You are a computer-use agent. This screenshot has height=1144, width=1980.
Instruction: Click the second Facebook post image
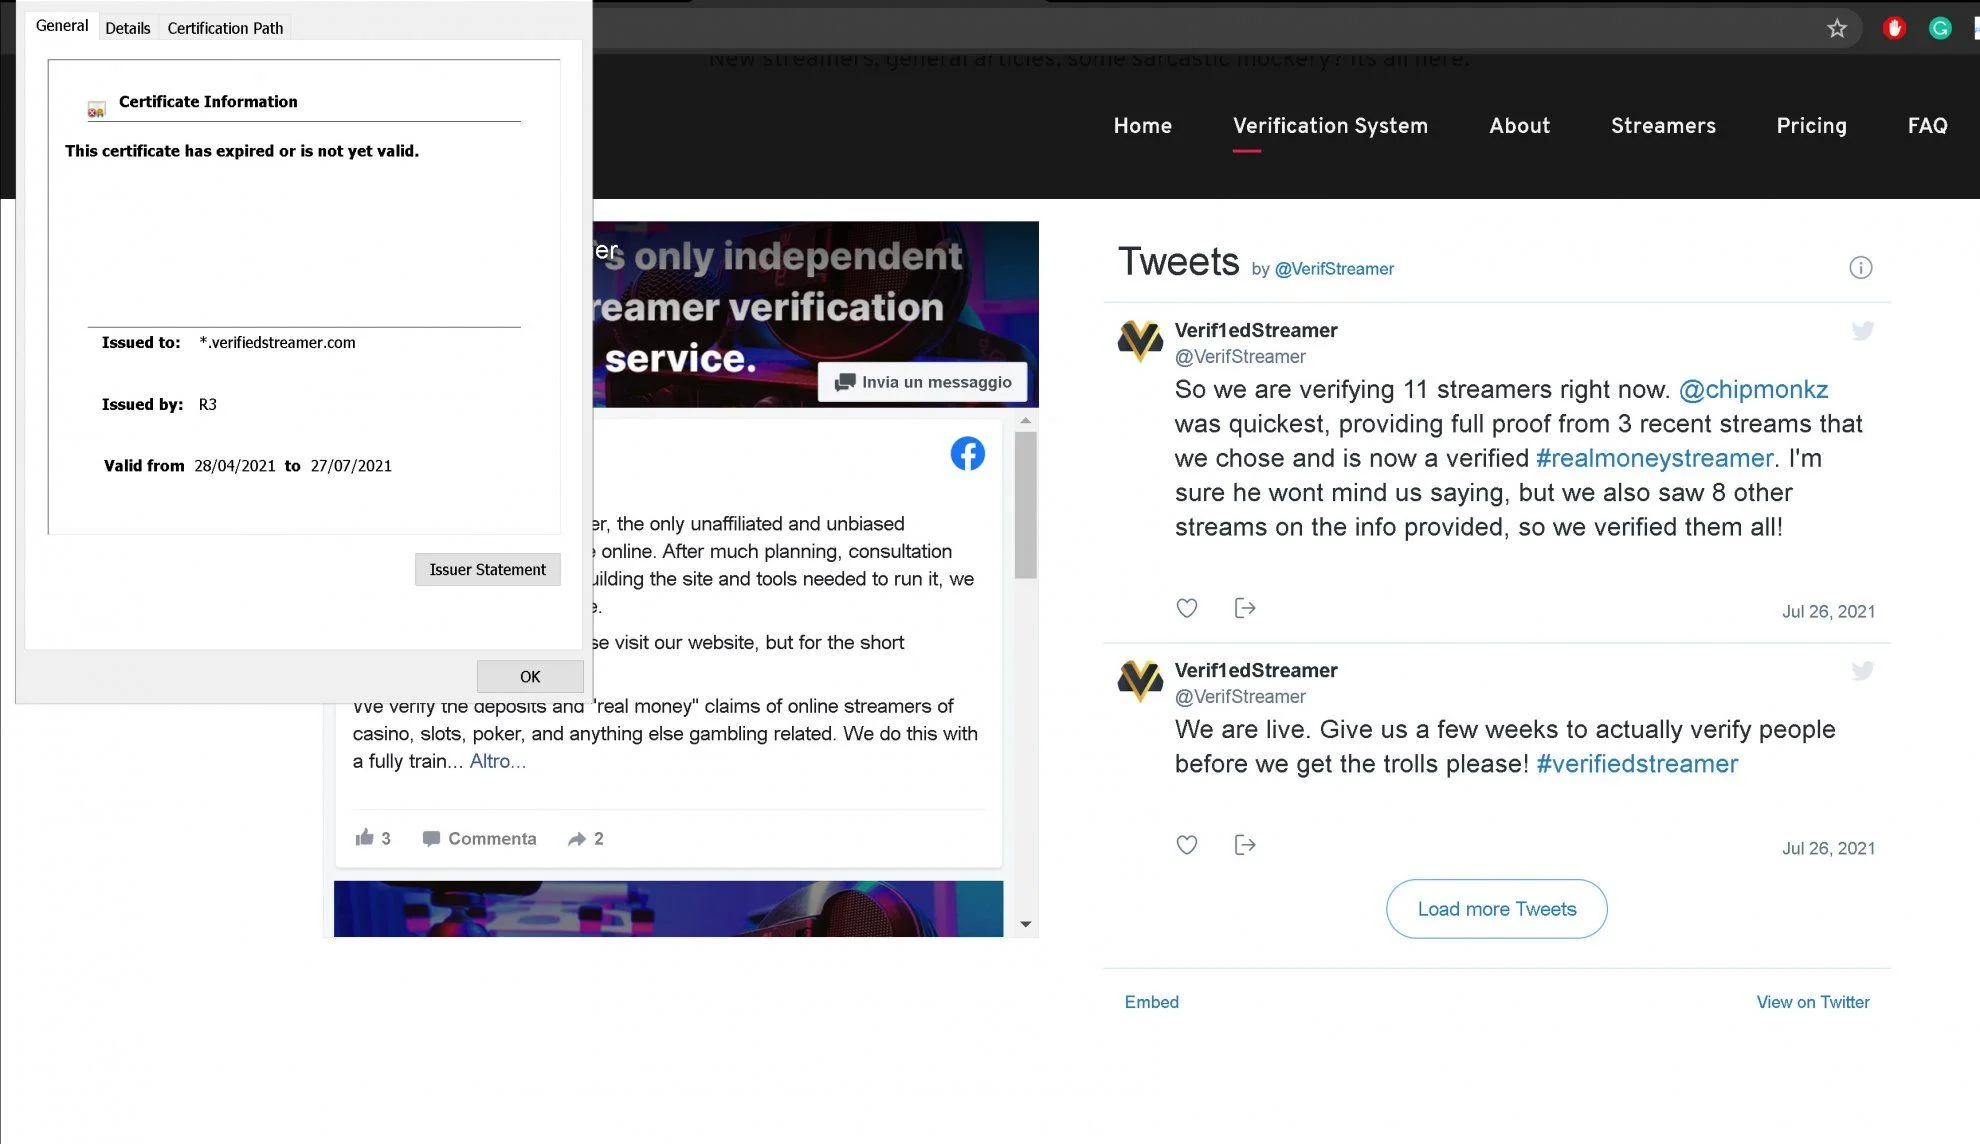coord(668,909)
